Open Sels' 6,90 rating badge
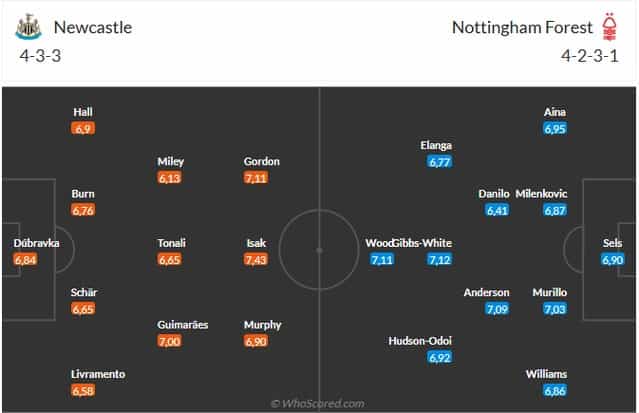 [613, 259]
